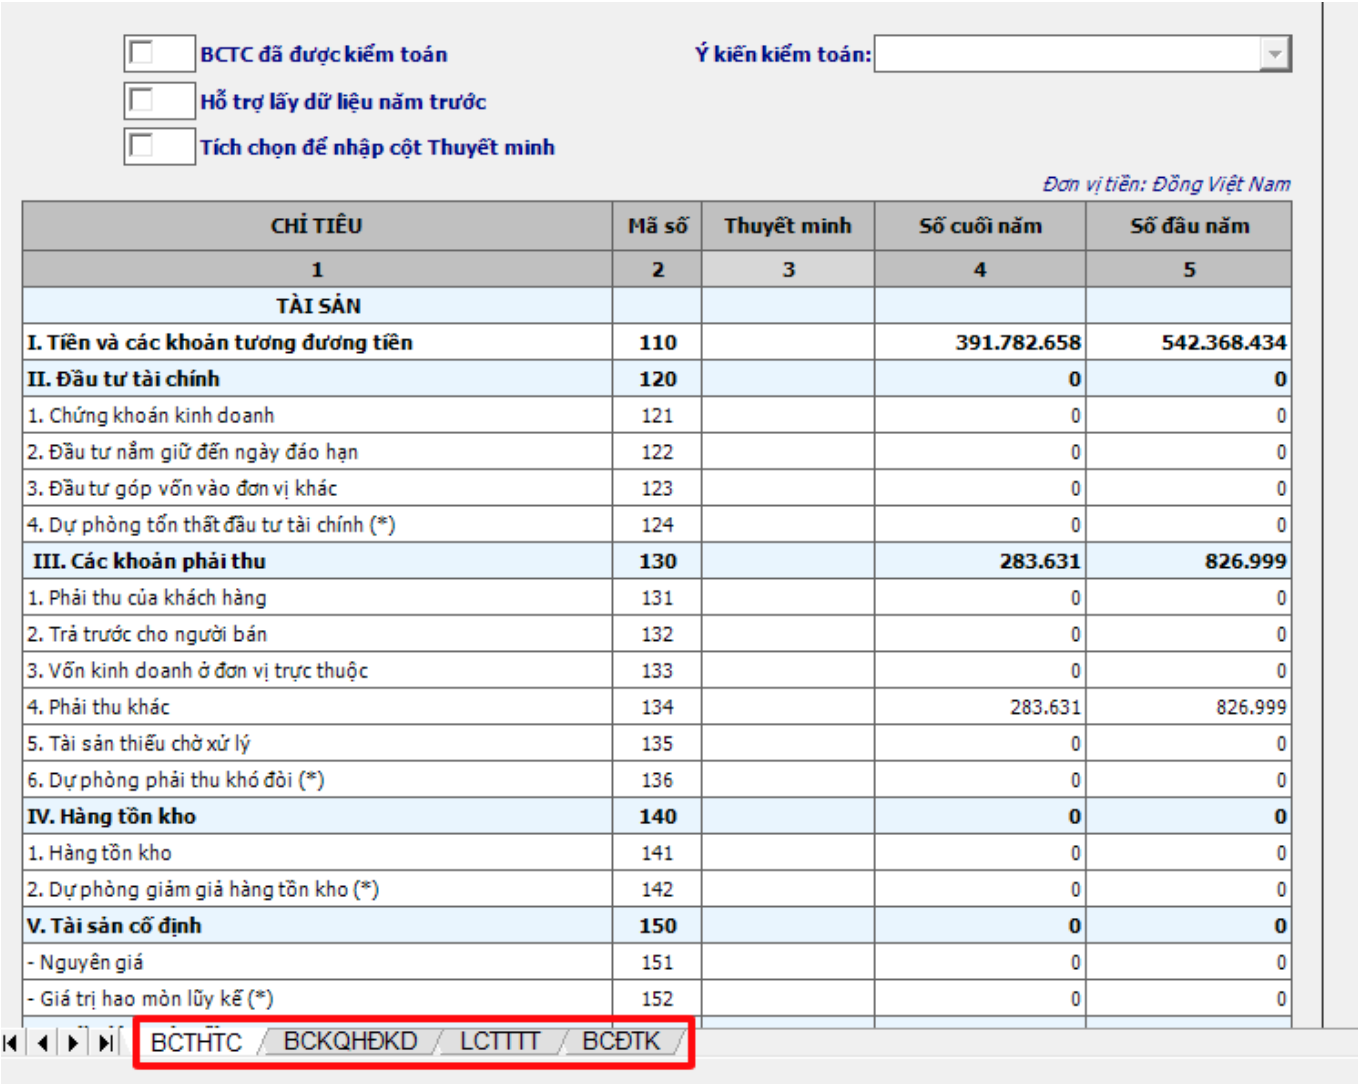Switch to the BCKQHĐKD sheet tab
1358x1084 pixels.
coord(350,1041)
